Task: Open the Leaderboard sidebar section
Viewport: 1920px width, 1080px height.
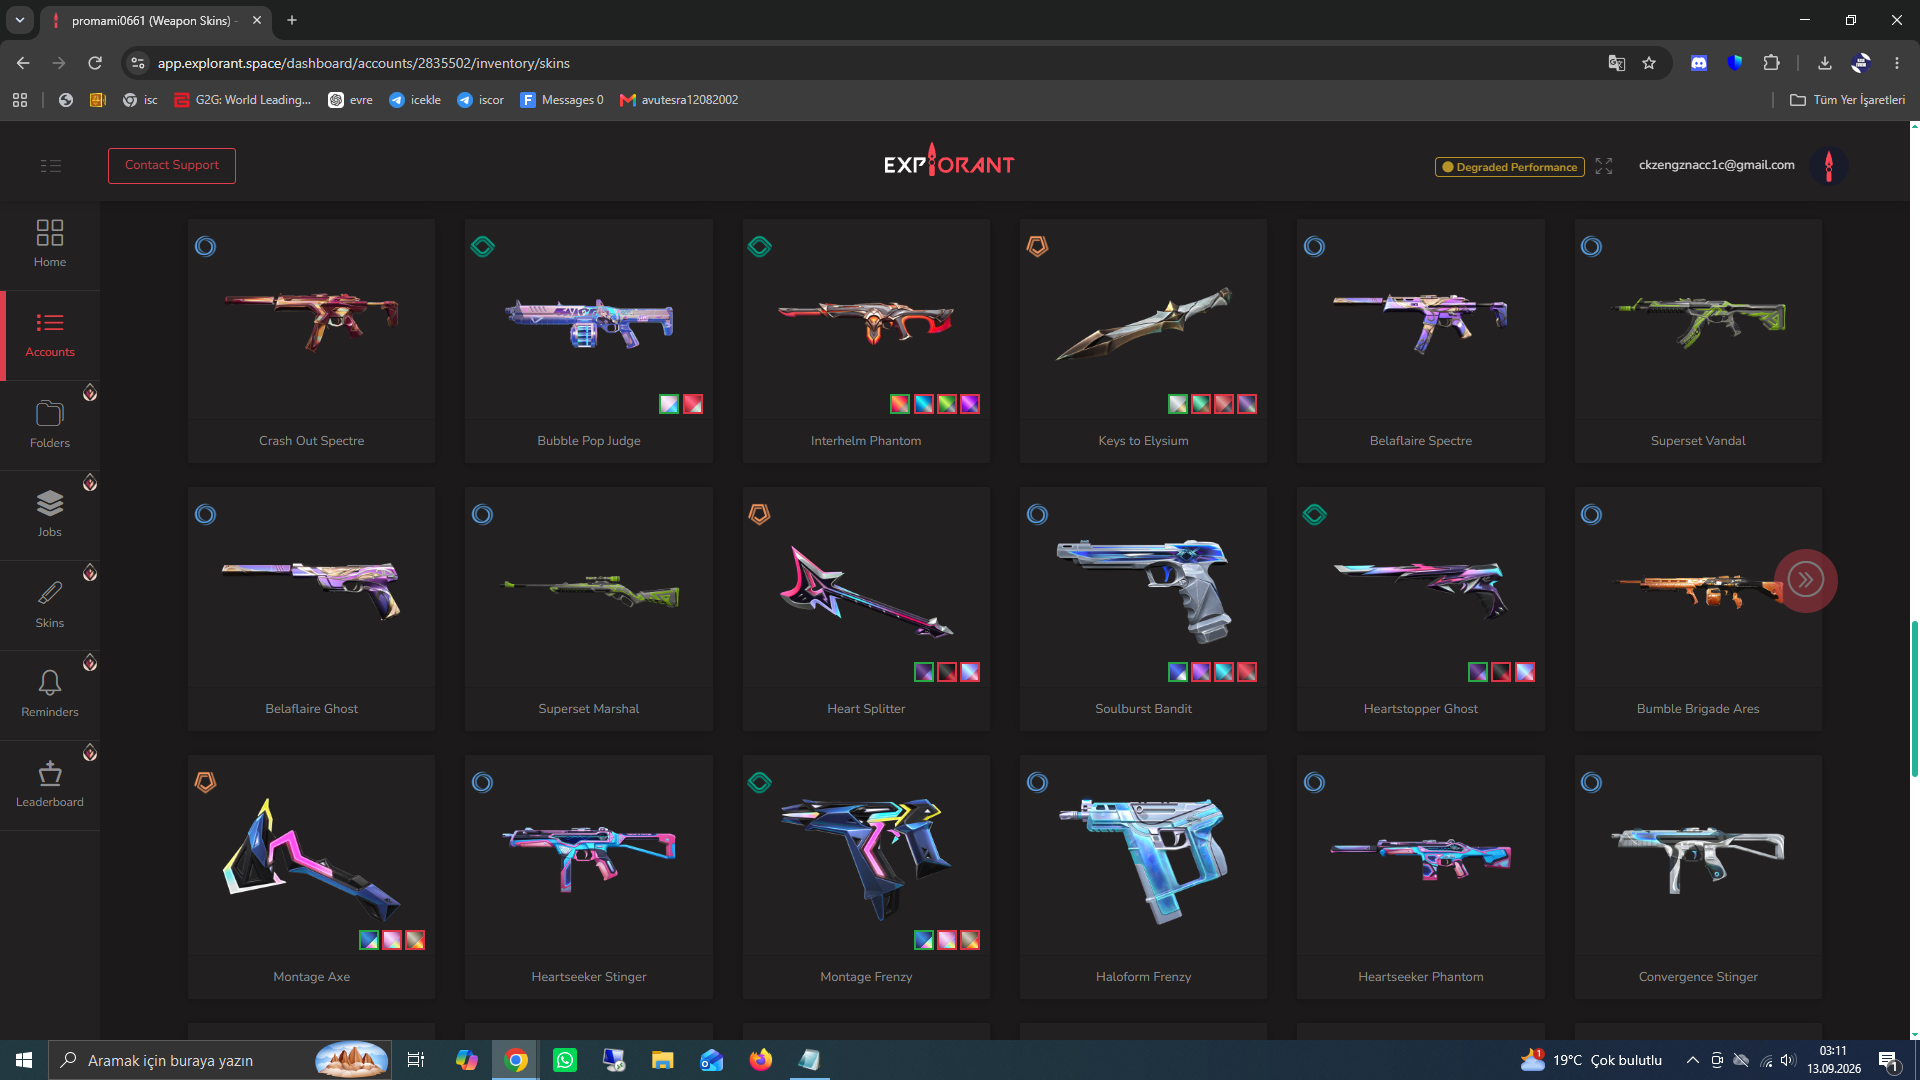Action: (x=50, y=785)
